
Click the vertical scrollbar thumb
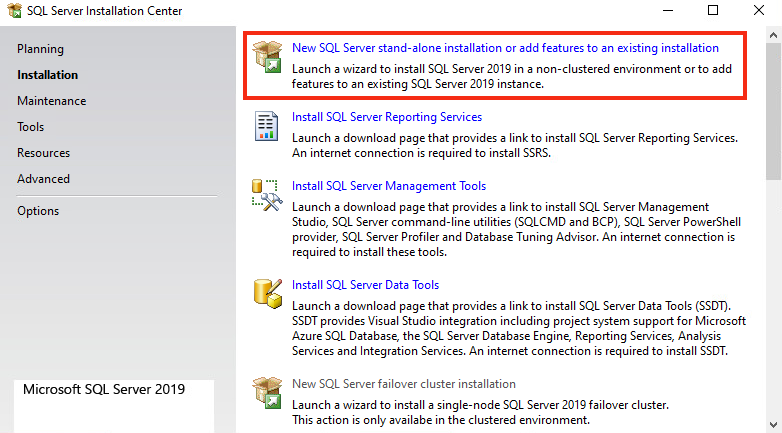[x=774, y=111]
